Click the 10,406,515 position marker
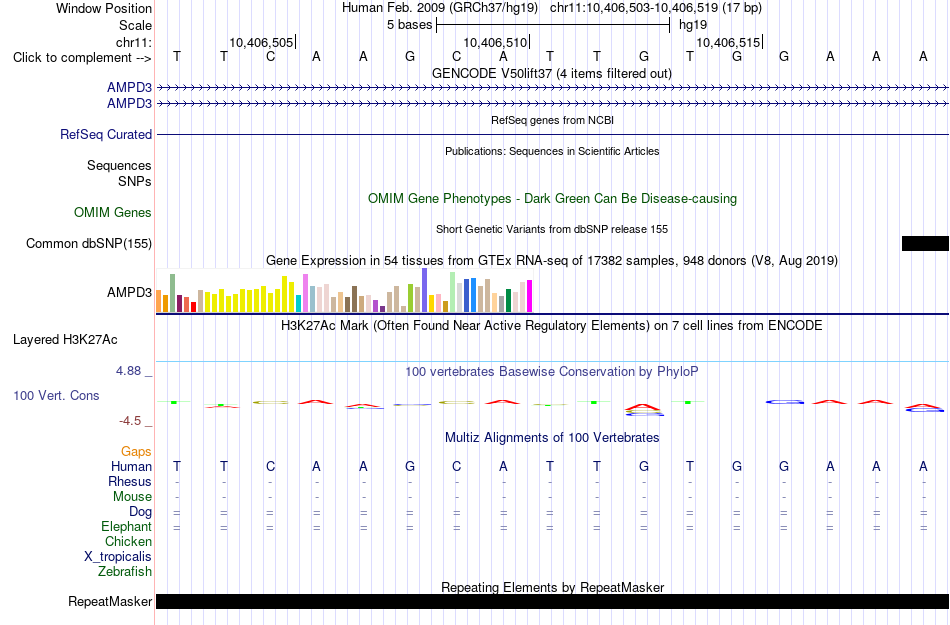Image resolution: width=950 pixels, height=625 pixels. (728, 42)
